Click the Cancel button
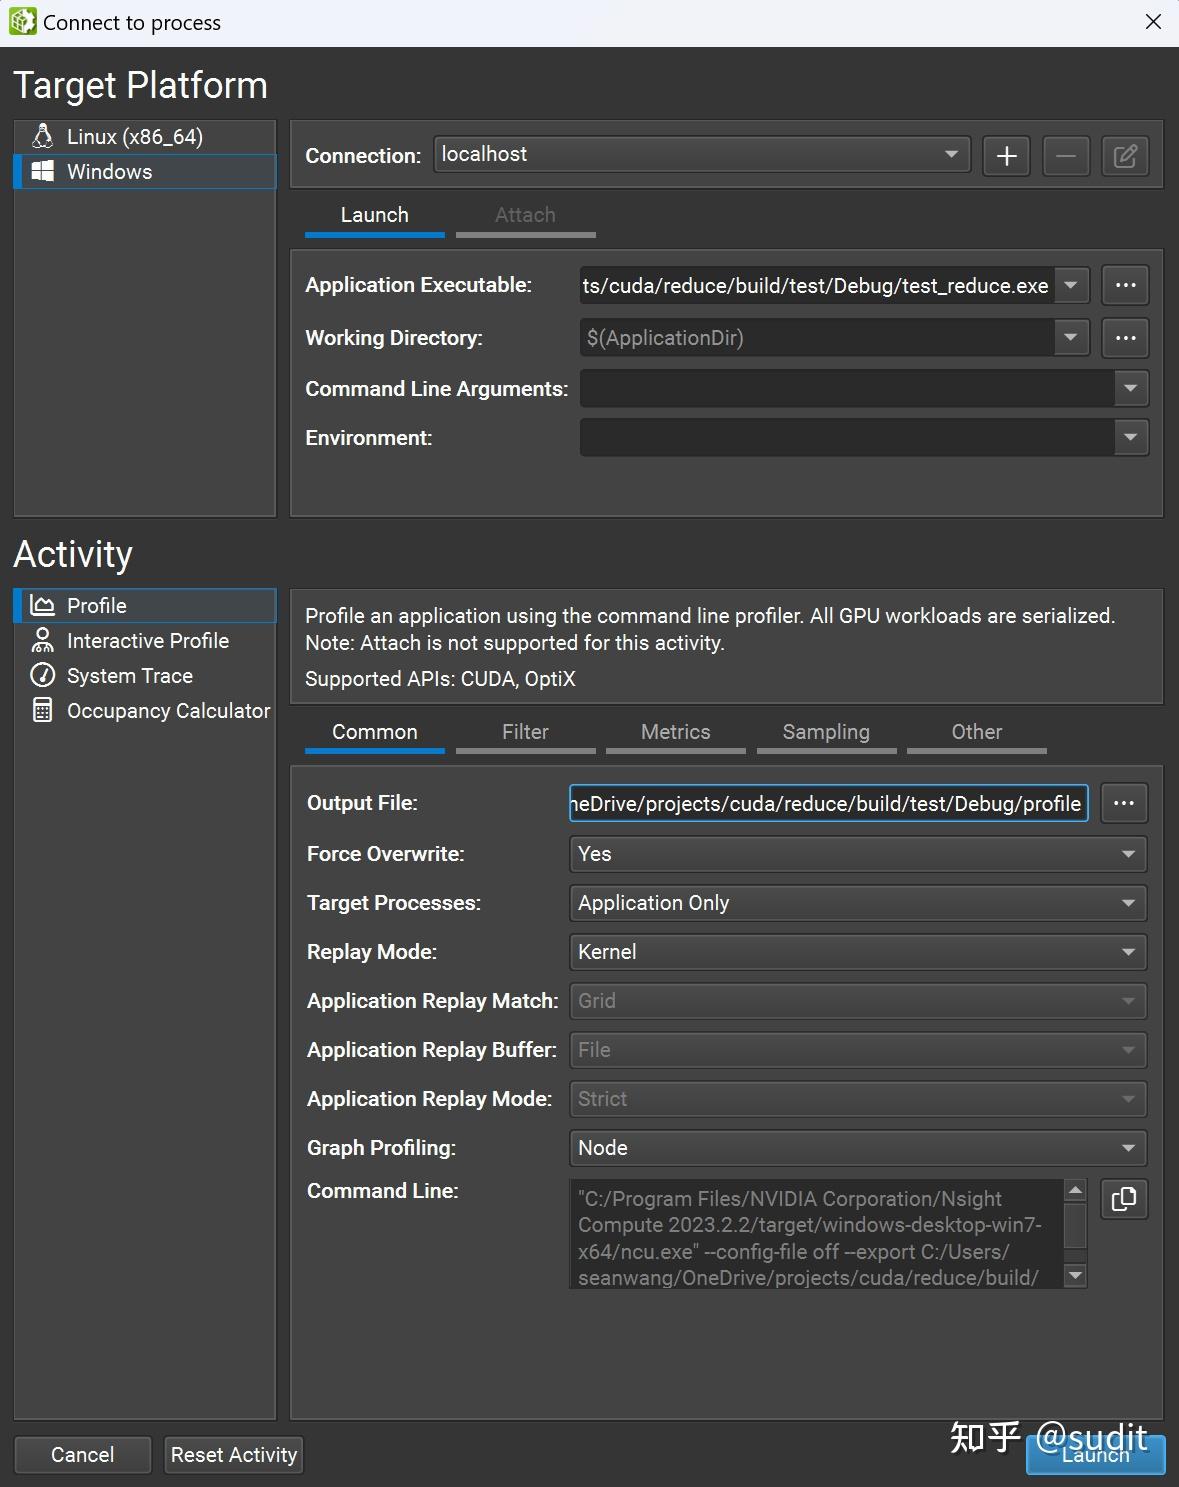 point(83,1455)
